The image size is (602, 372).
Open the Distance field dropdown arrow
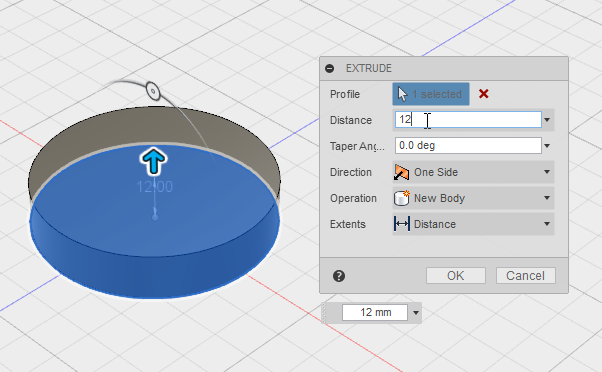547,120
